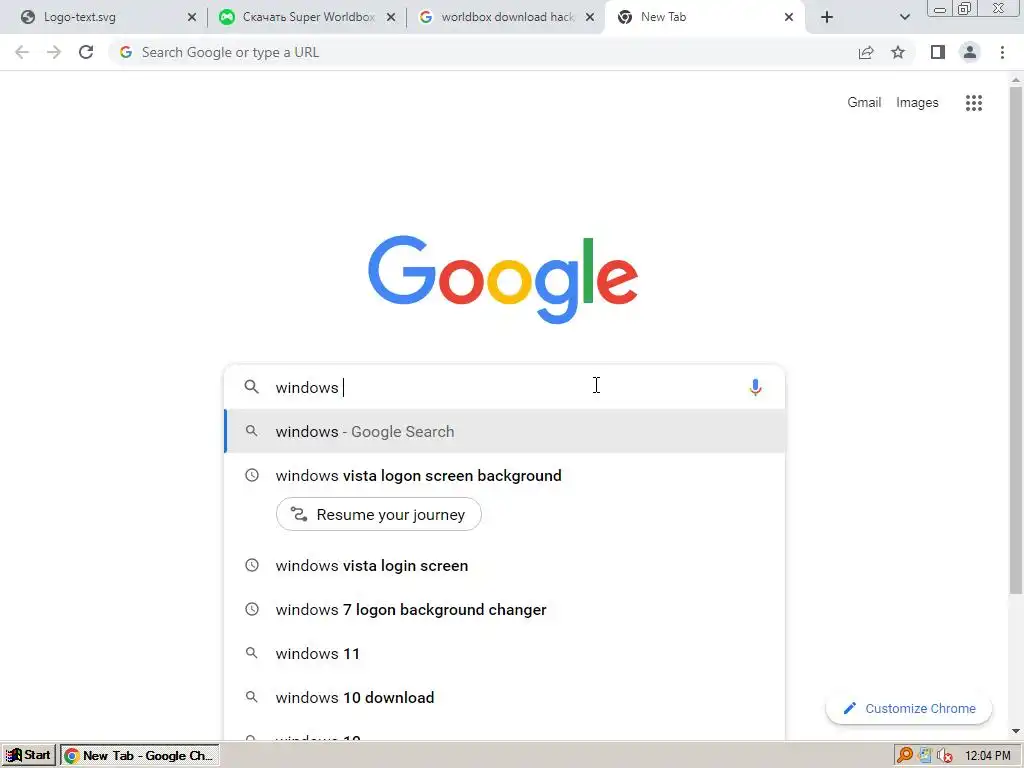Viewport: 1024px width, 768px height.
Task: Select windows 10 download suggestion
Action: (505, 697)
